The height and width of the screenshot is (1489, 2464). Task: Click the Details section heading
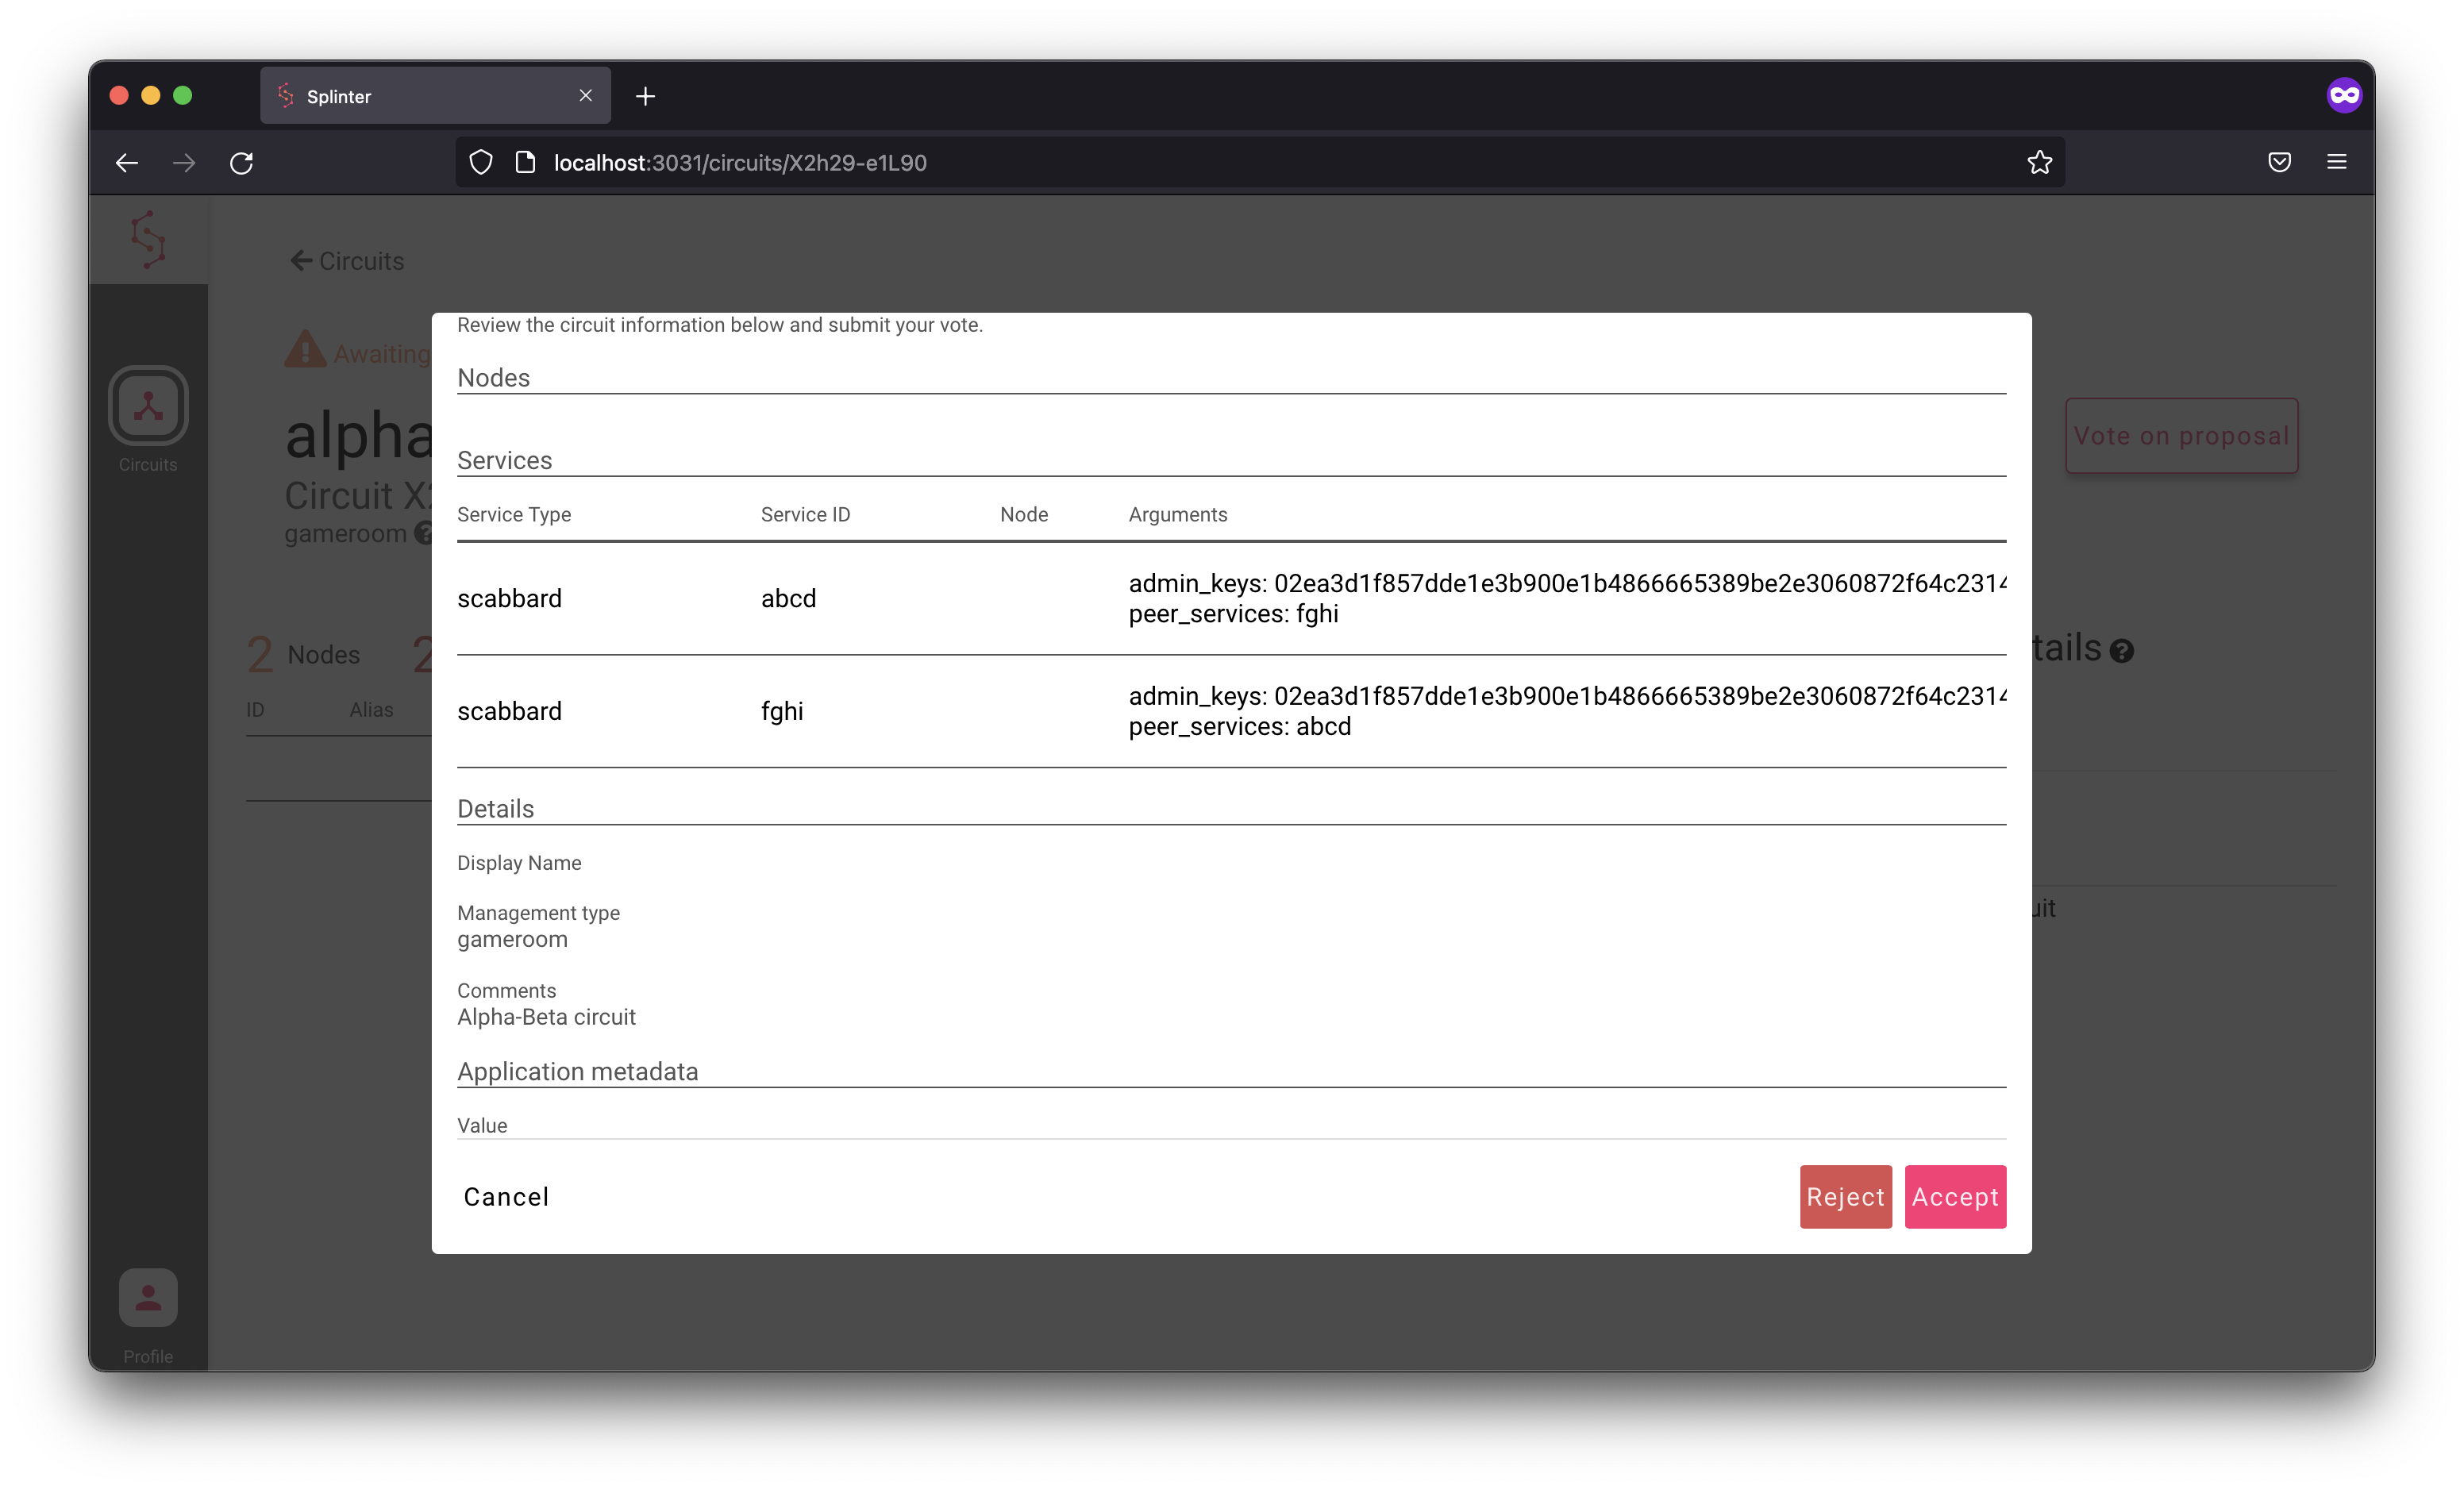tap(495, 808)
